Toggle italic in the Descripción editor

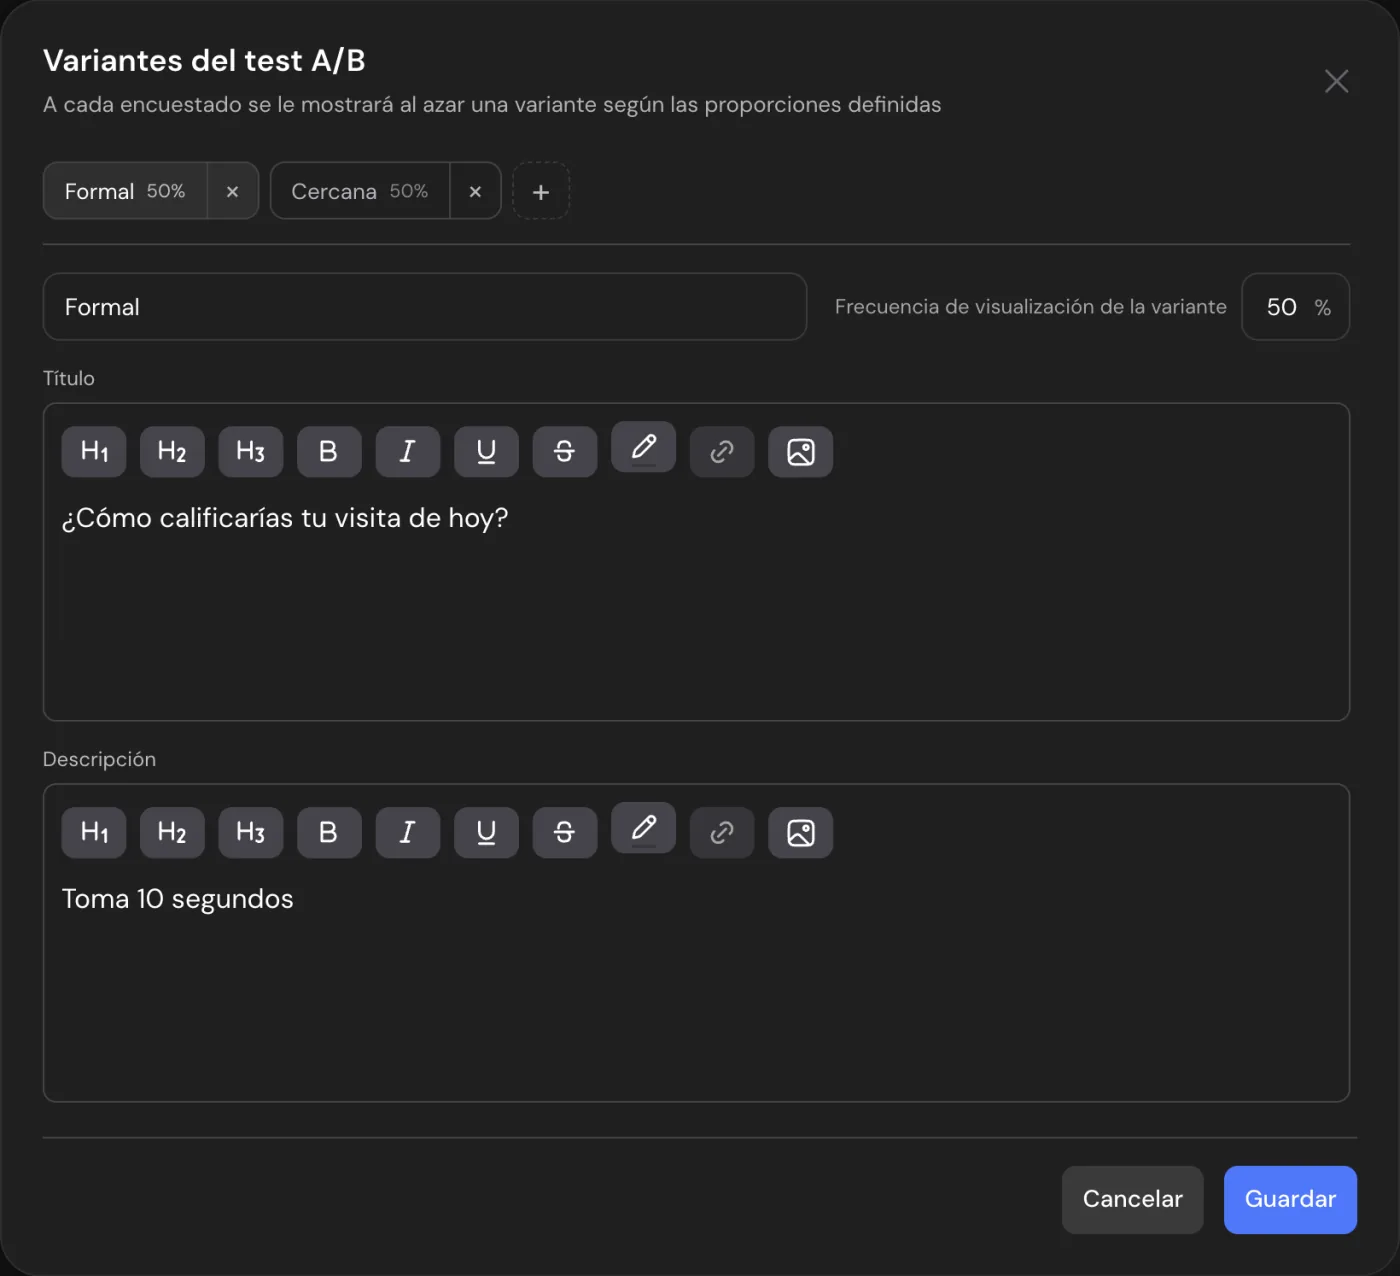tap(407, 833)
